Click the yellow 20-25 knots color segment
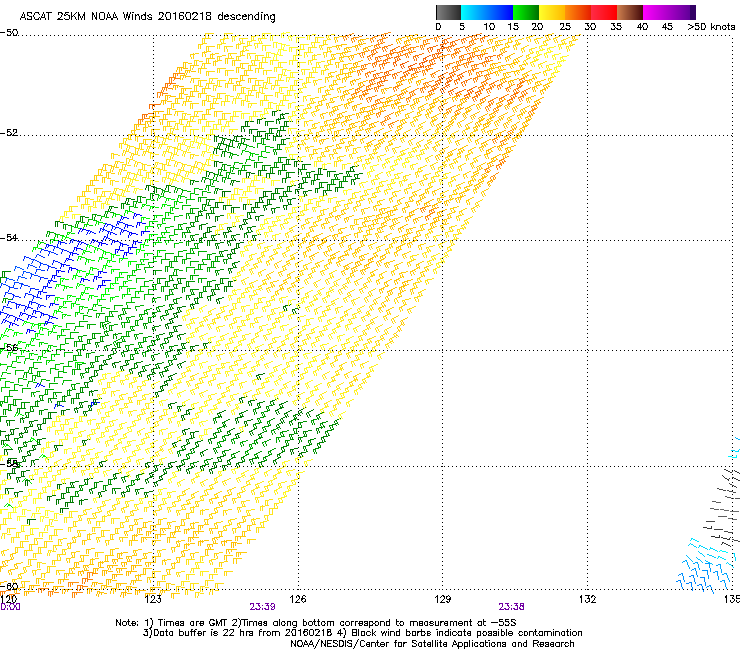 (552, 12)
